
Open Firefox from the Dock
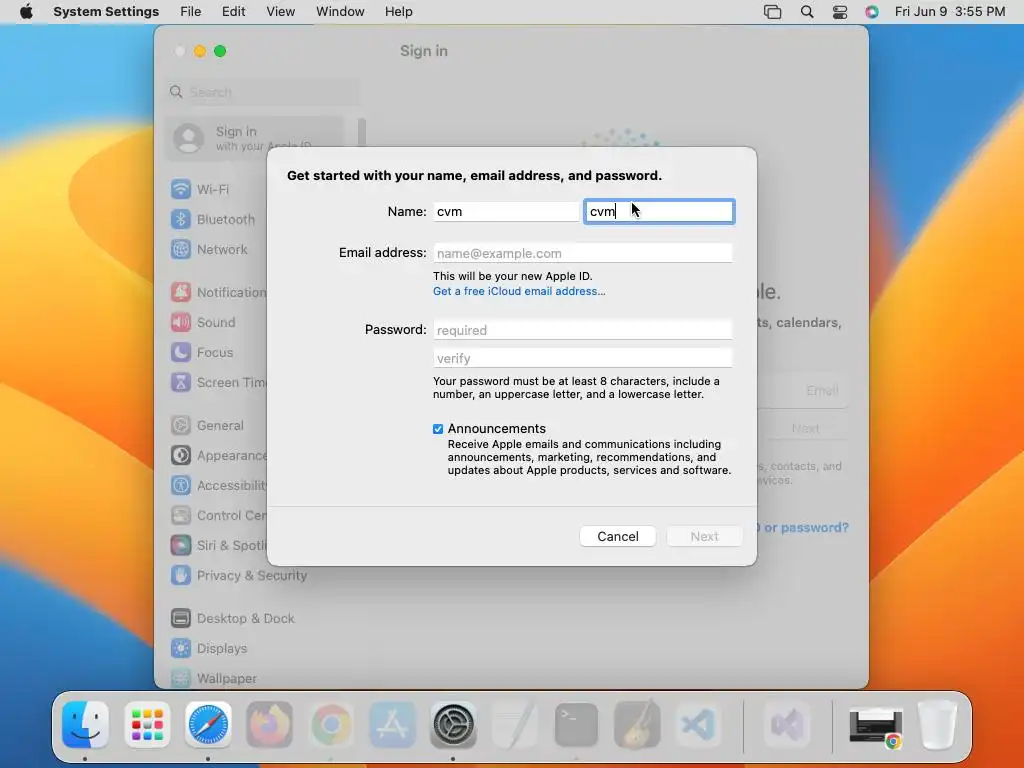(x=270, y=725)
